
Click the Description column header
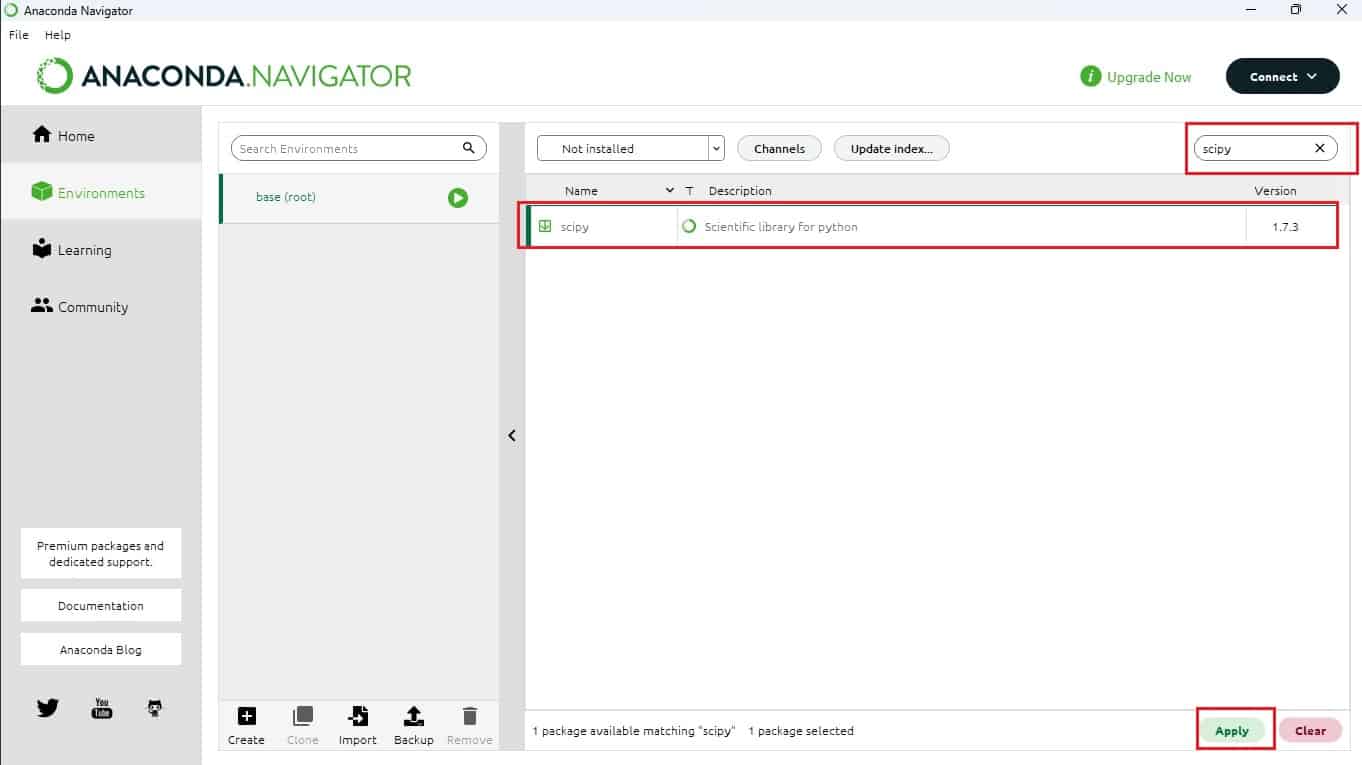pos(740,191)
